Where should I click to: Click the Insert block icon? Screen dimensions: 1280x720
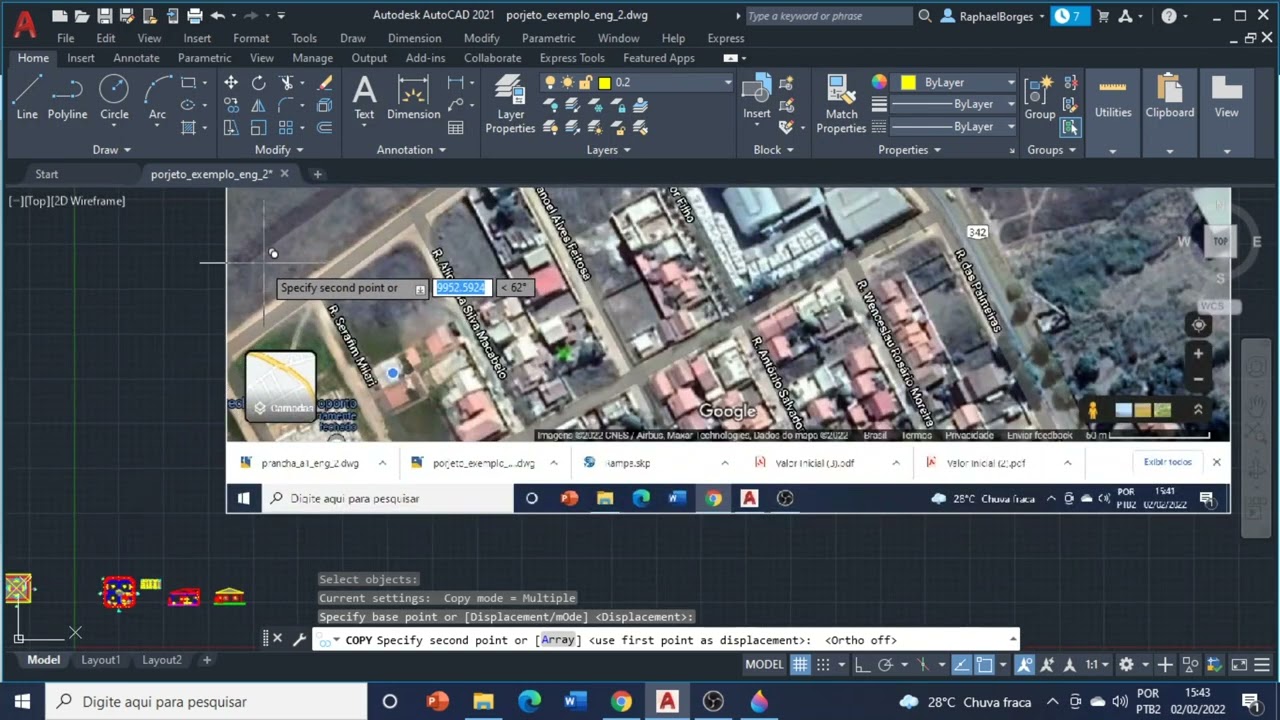[x=757, y=98]
